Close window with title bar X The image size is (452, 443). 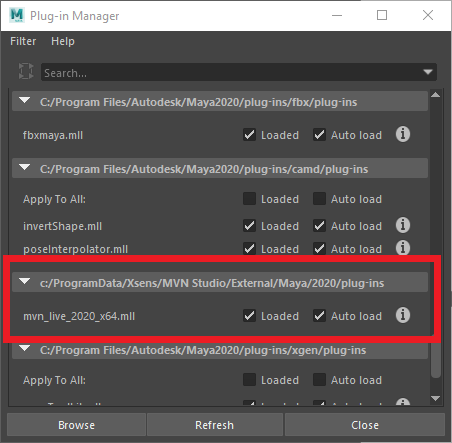pyautogui.click(x=428, y=15)
